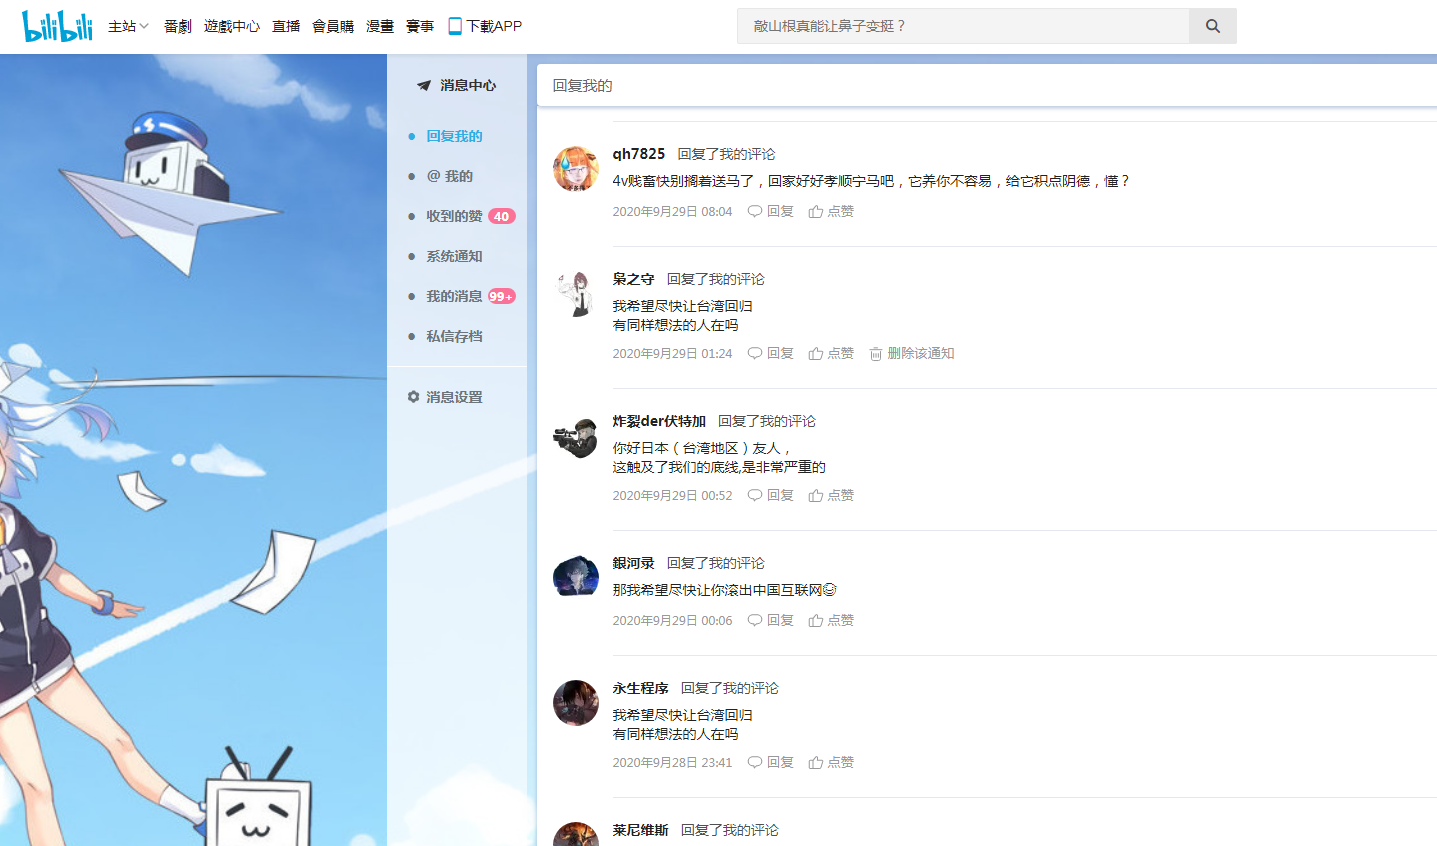Open username 炸裂der伏特加's profile
The height and width of the screenshot is (846, 1437).
coord(659,421)
